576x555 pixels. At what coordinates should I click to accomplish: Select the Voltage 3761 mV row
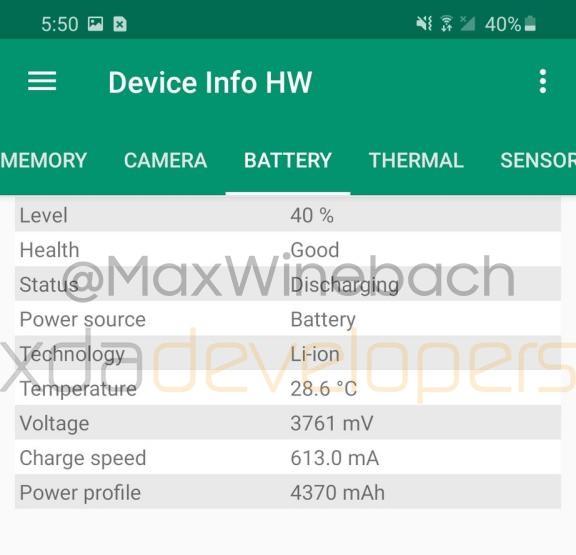288,423
